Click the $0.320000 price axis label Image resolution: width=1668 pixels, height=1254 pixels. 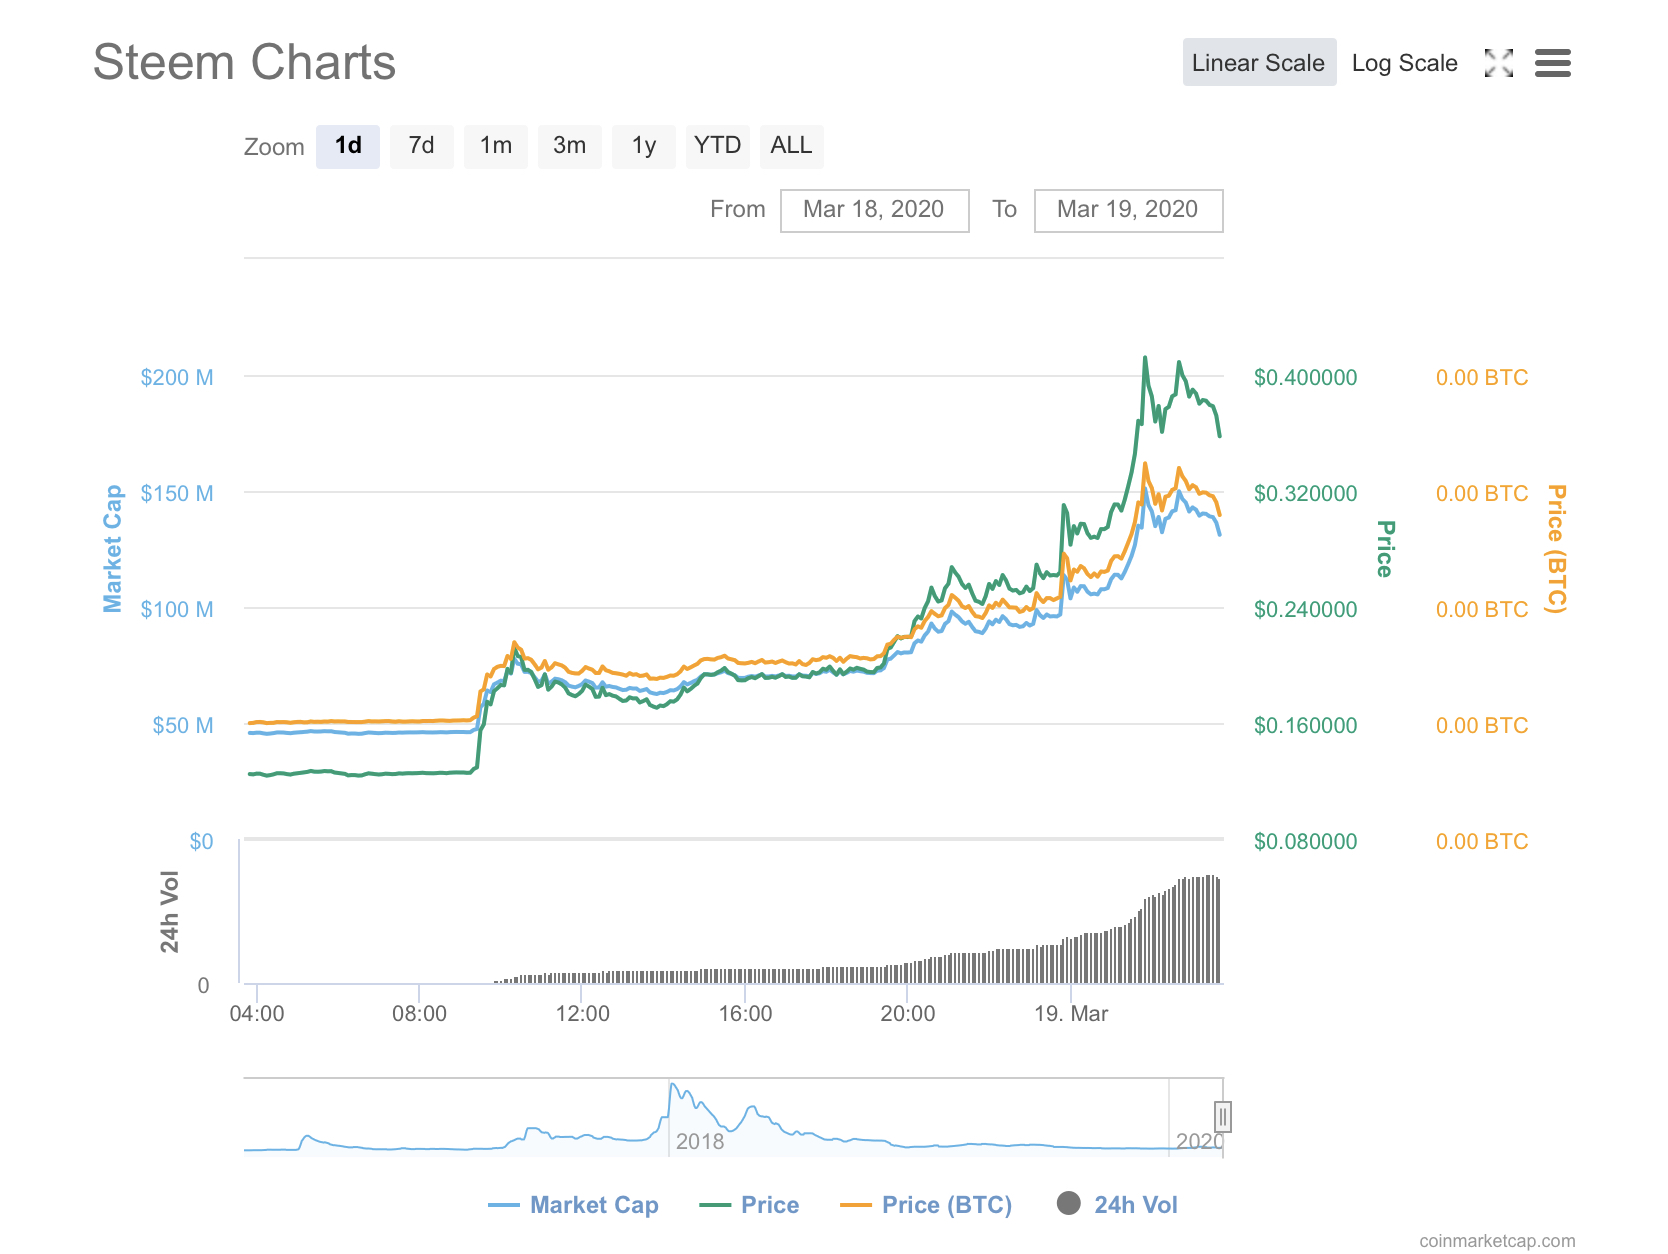click(x=1305, y=494)
